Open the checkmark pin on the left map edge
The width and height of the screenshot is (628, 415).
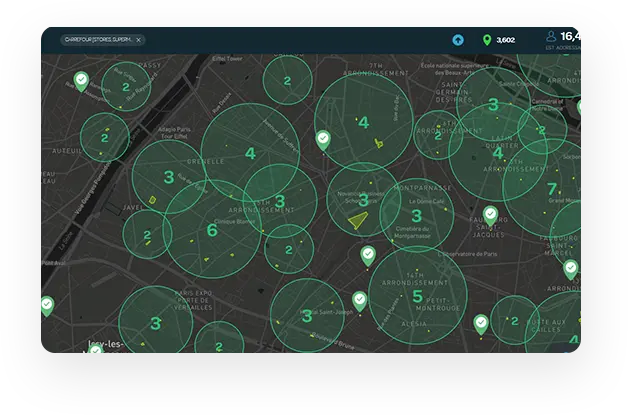(x=47, y=306)
